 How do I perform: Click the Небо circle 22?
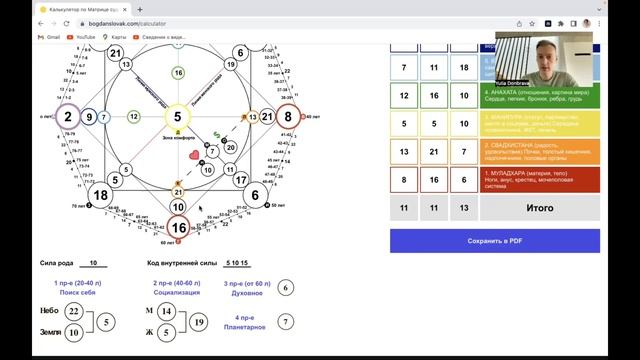pyautogui.click(x=74, y=311)
